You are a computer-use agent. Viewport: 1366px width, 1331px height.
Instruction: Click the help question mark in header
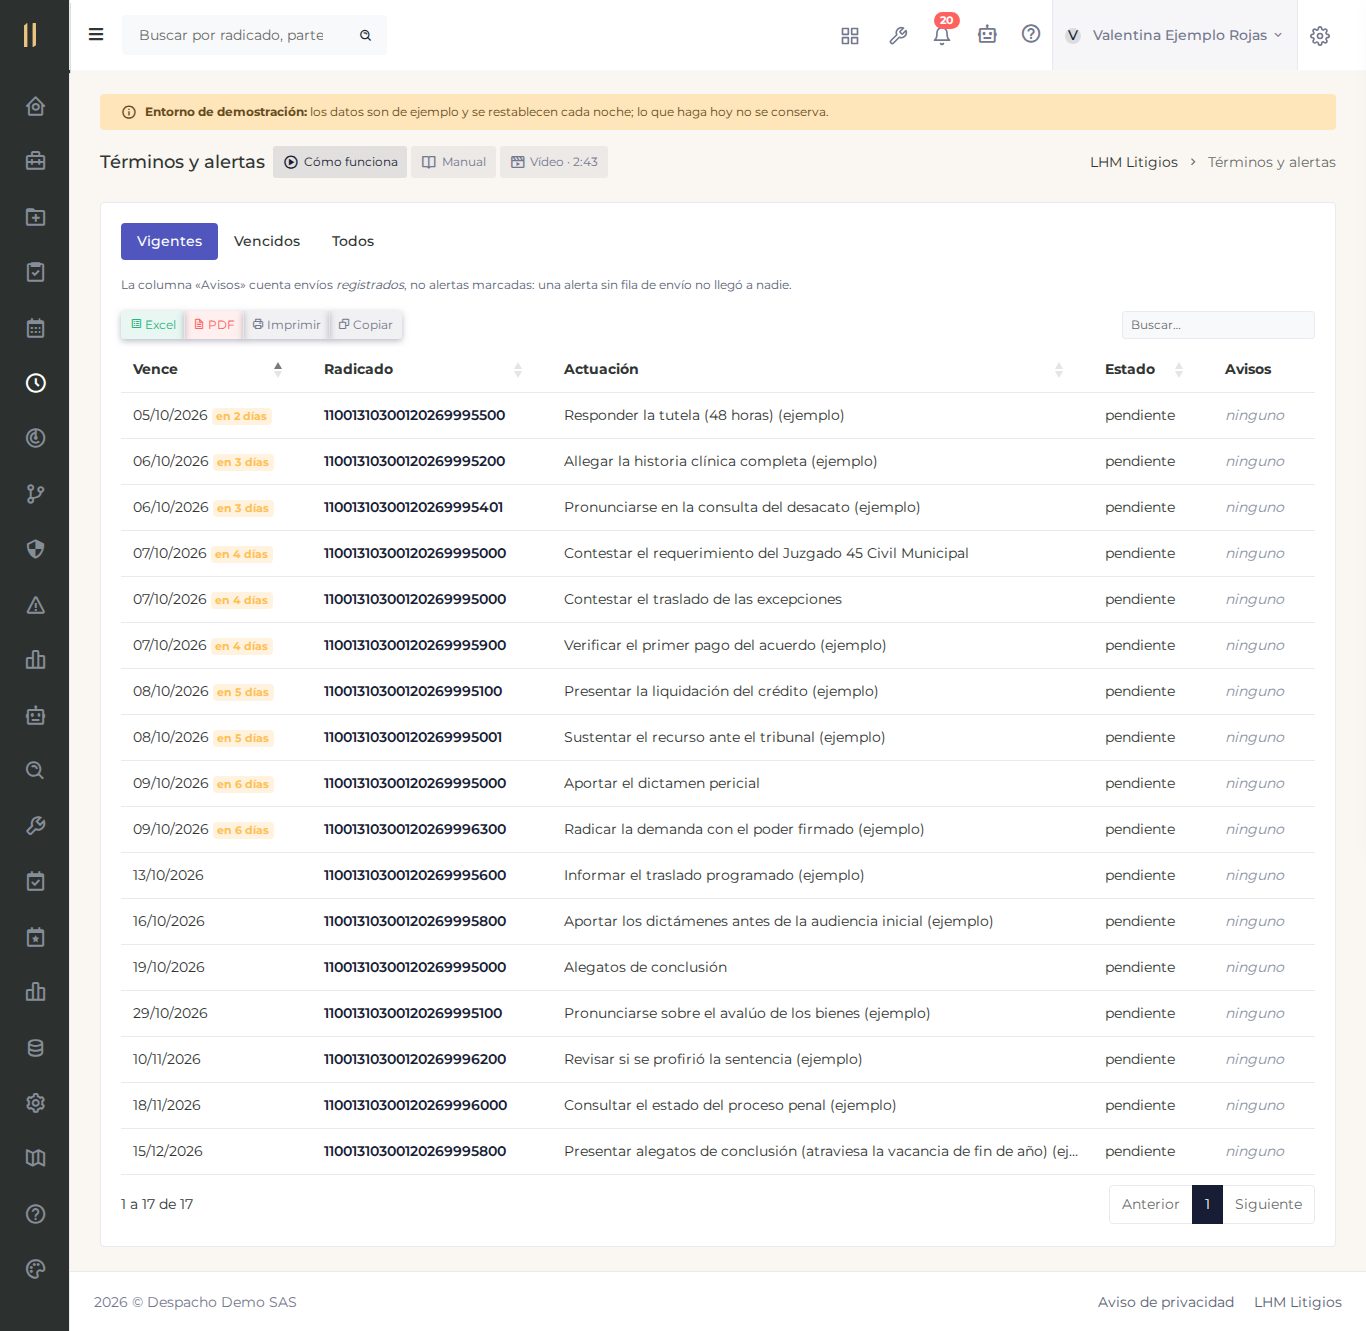(1031, 34)
